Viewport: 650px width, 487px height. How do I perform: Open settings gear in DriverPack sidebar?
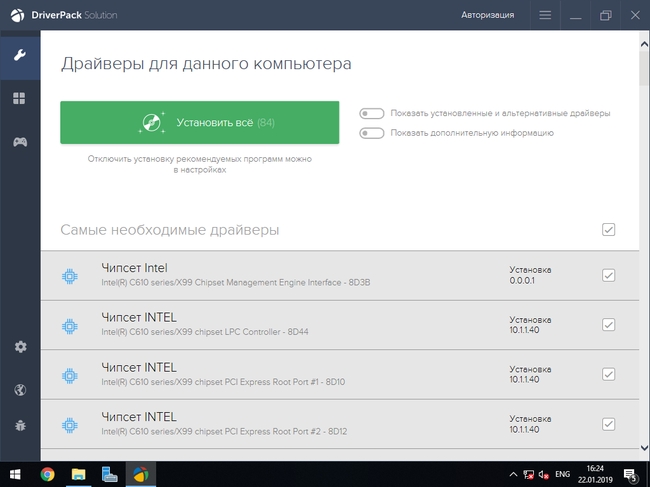pos(20,346)
